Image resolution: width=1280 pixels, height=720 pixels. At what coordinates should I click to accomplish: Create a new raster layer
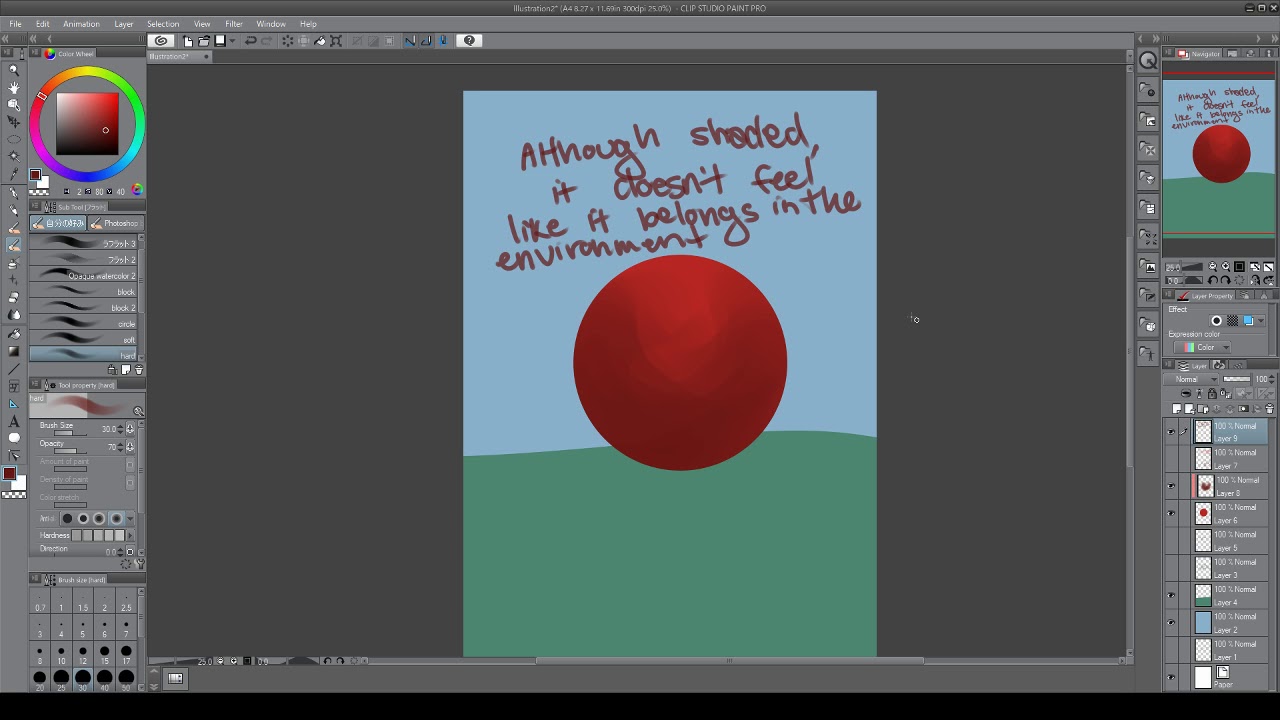pos(1177,409)
